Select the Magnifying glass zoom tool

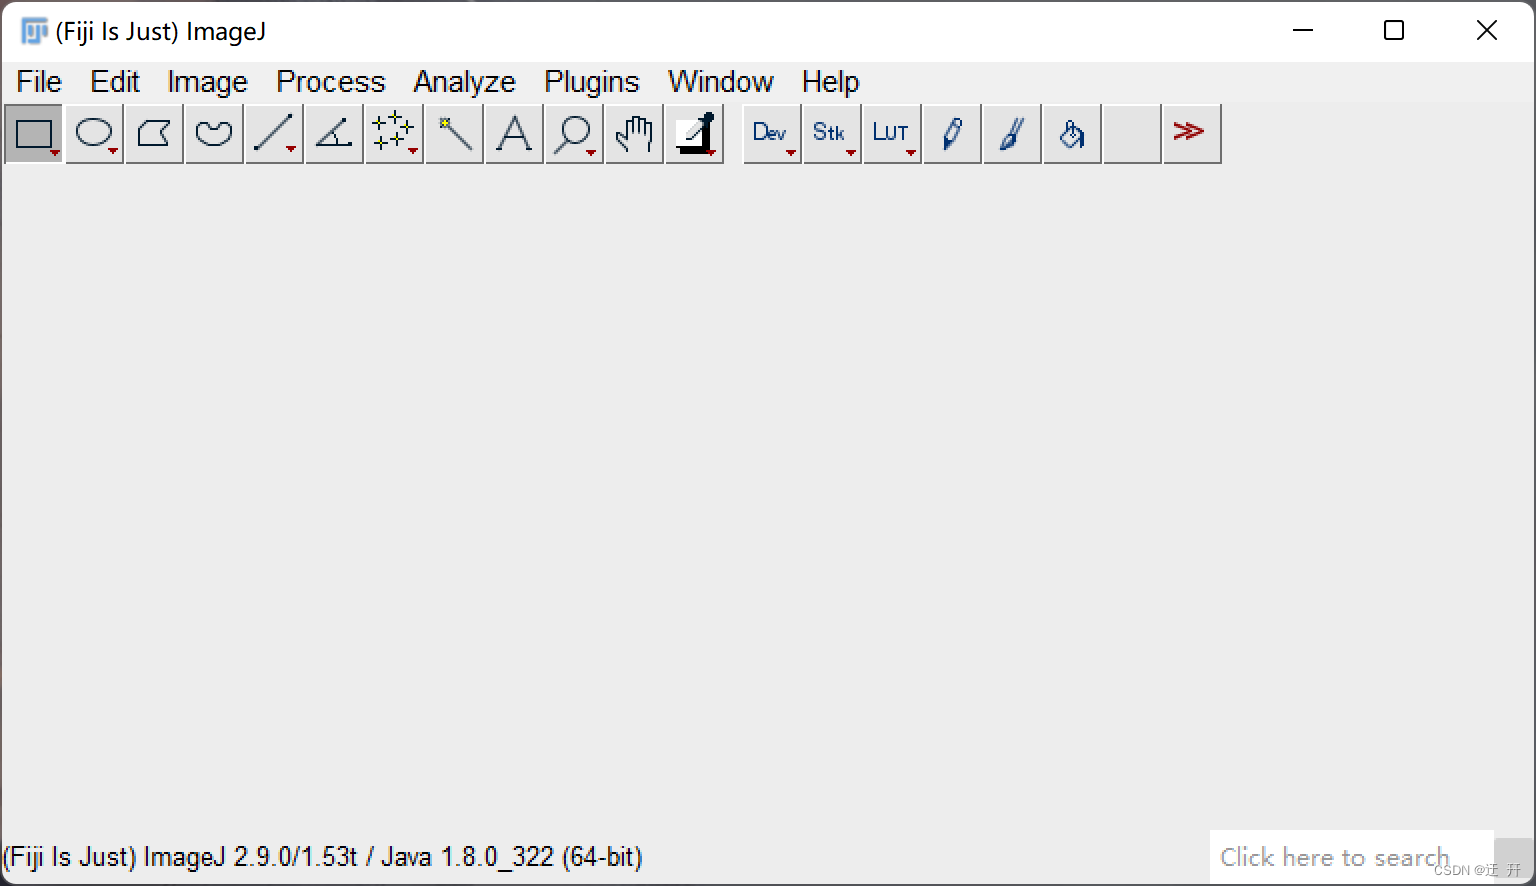574,133
